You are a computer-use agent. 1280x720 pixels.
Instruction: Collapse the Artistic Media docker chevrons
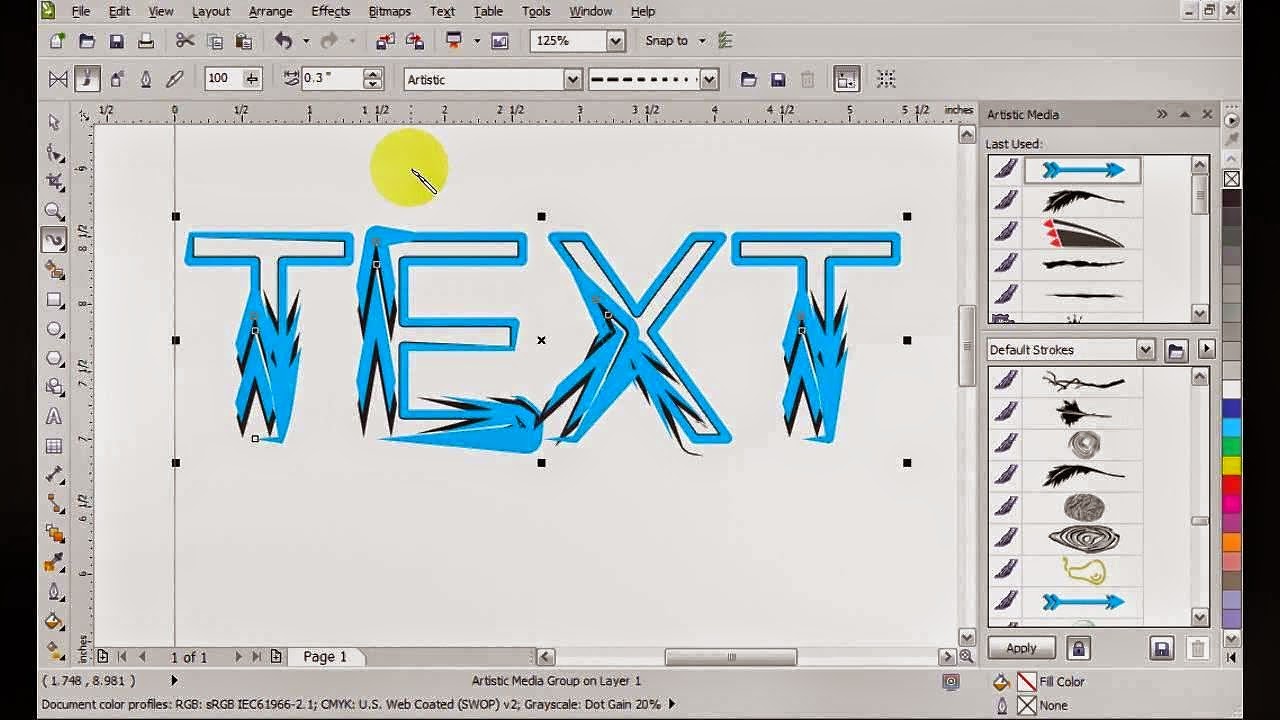point(1162,114)
